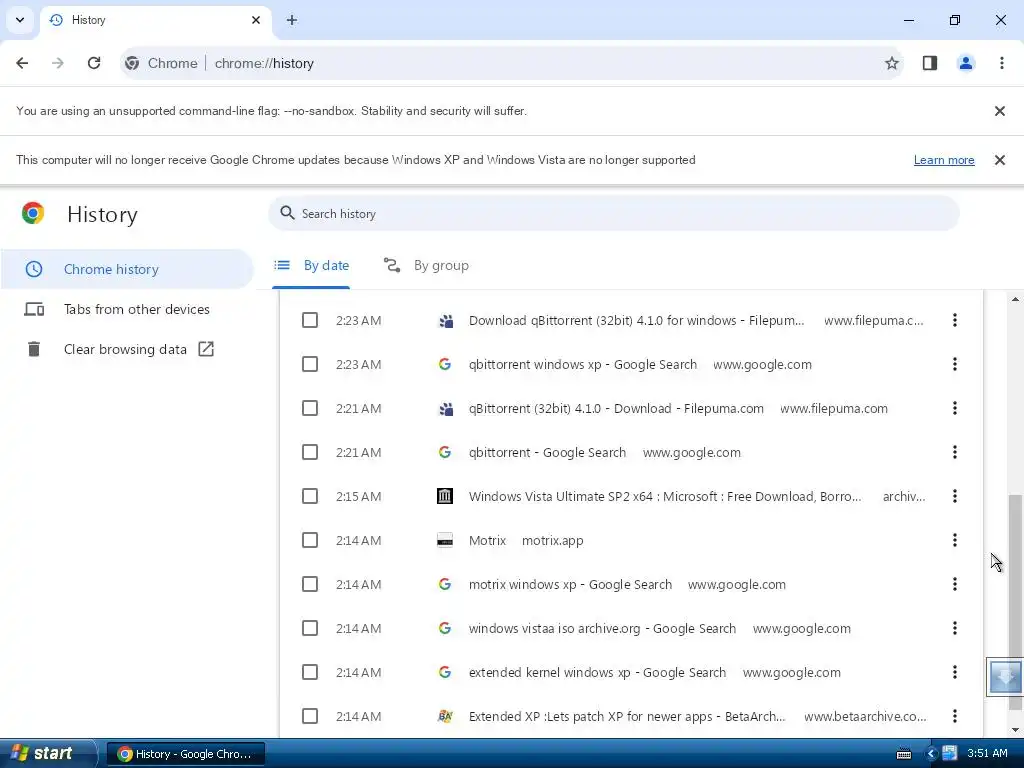Click the keyboard icon in the system tray

[x=904, y=754]
